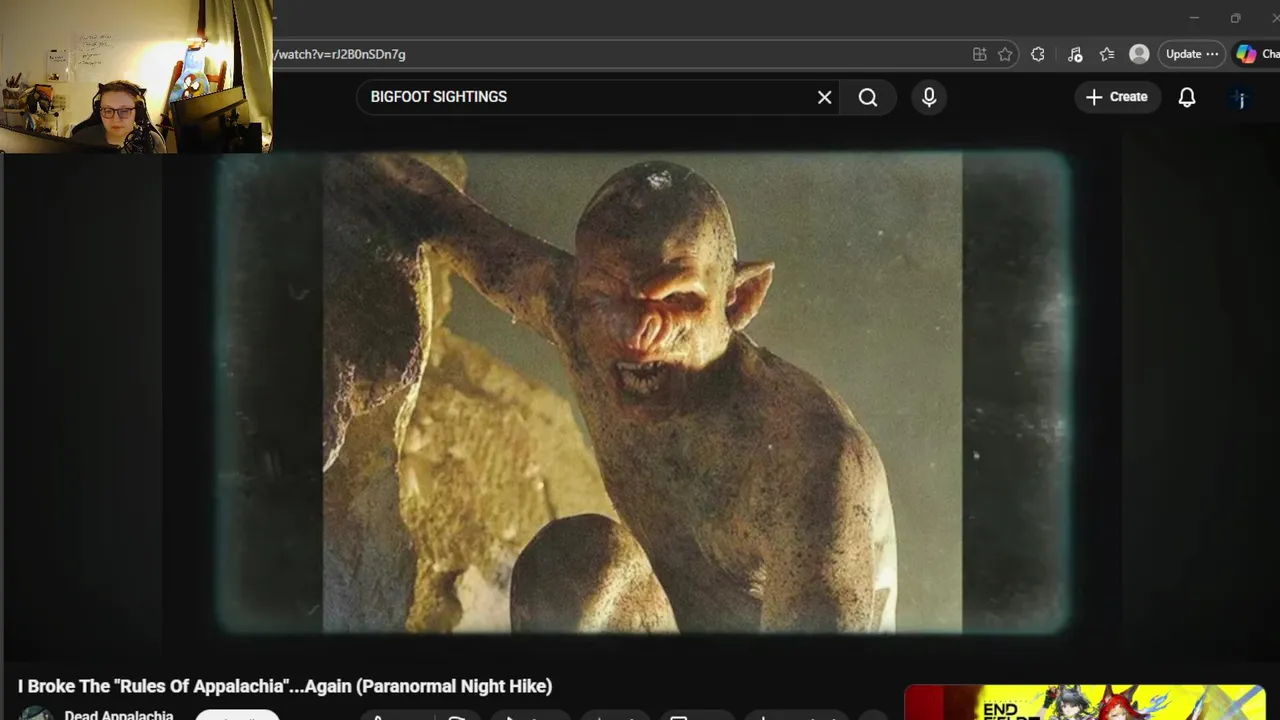Image resolution: width=1280 pixels, height=720 pixels.
Task: Open the Dead Appalachia channel name
Action: click(x=119, y=715)
